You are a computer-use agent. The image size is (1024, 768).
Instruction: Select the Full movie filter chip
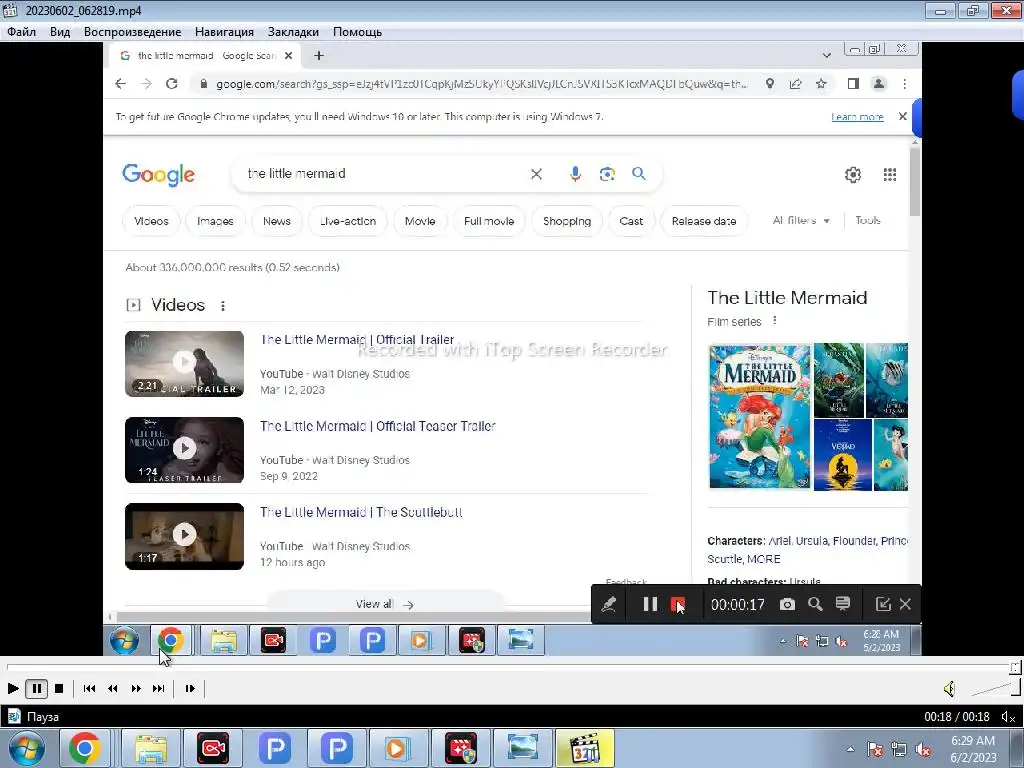click(x=489, y=221)
